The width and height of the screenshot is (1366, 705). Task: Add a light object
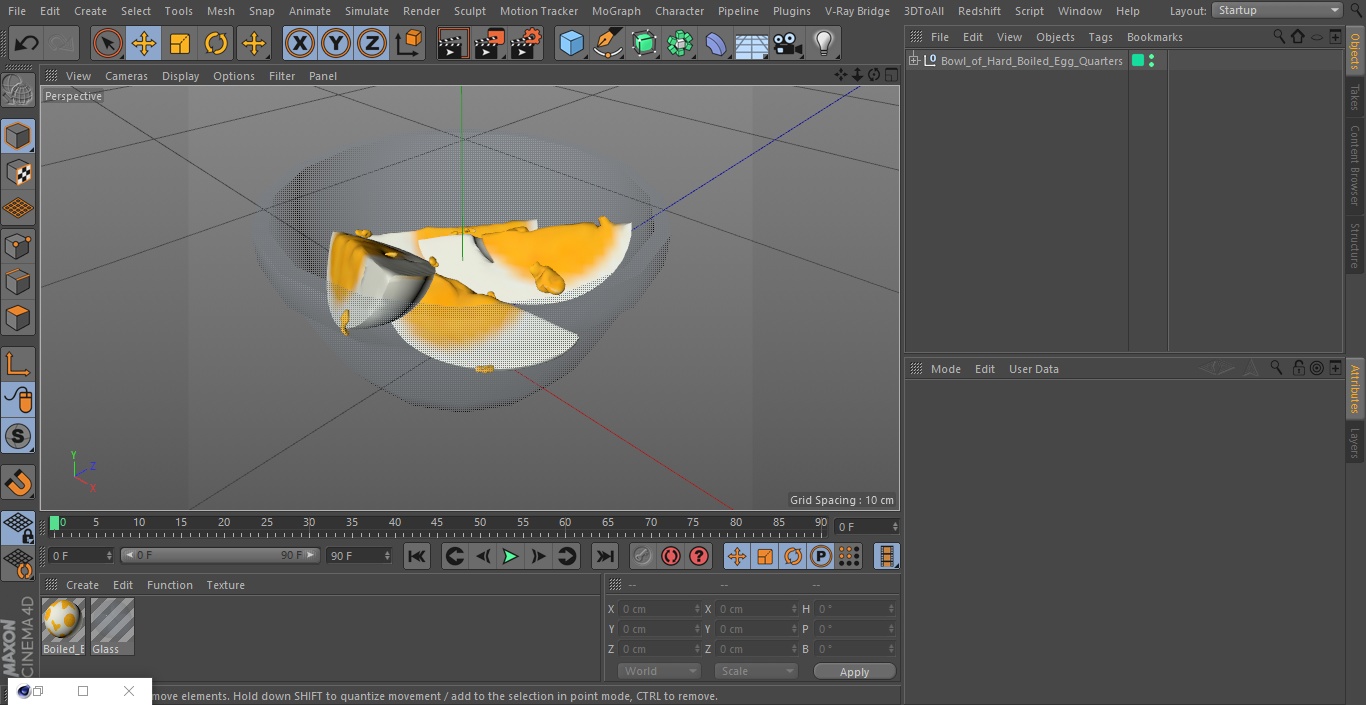pyautogui.click(x=824, y=43)
